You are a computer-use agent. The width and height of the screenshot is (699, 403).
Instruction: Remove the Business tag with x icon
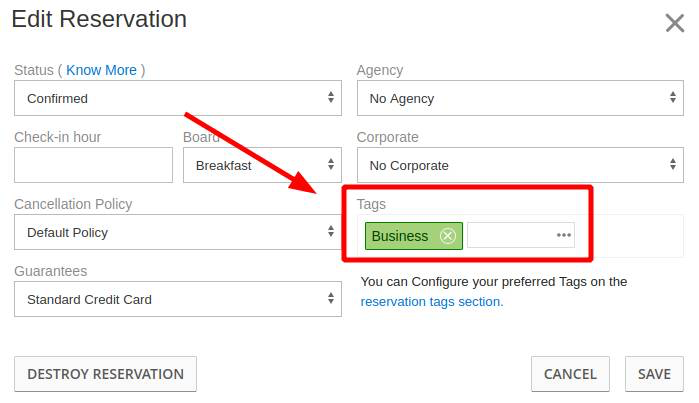pos(448,236)
